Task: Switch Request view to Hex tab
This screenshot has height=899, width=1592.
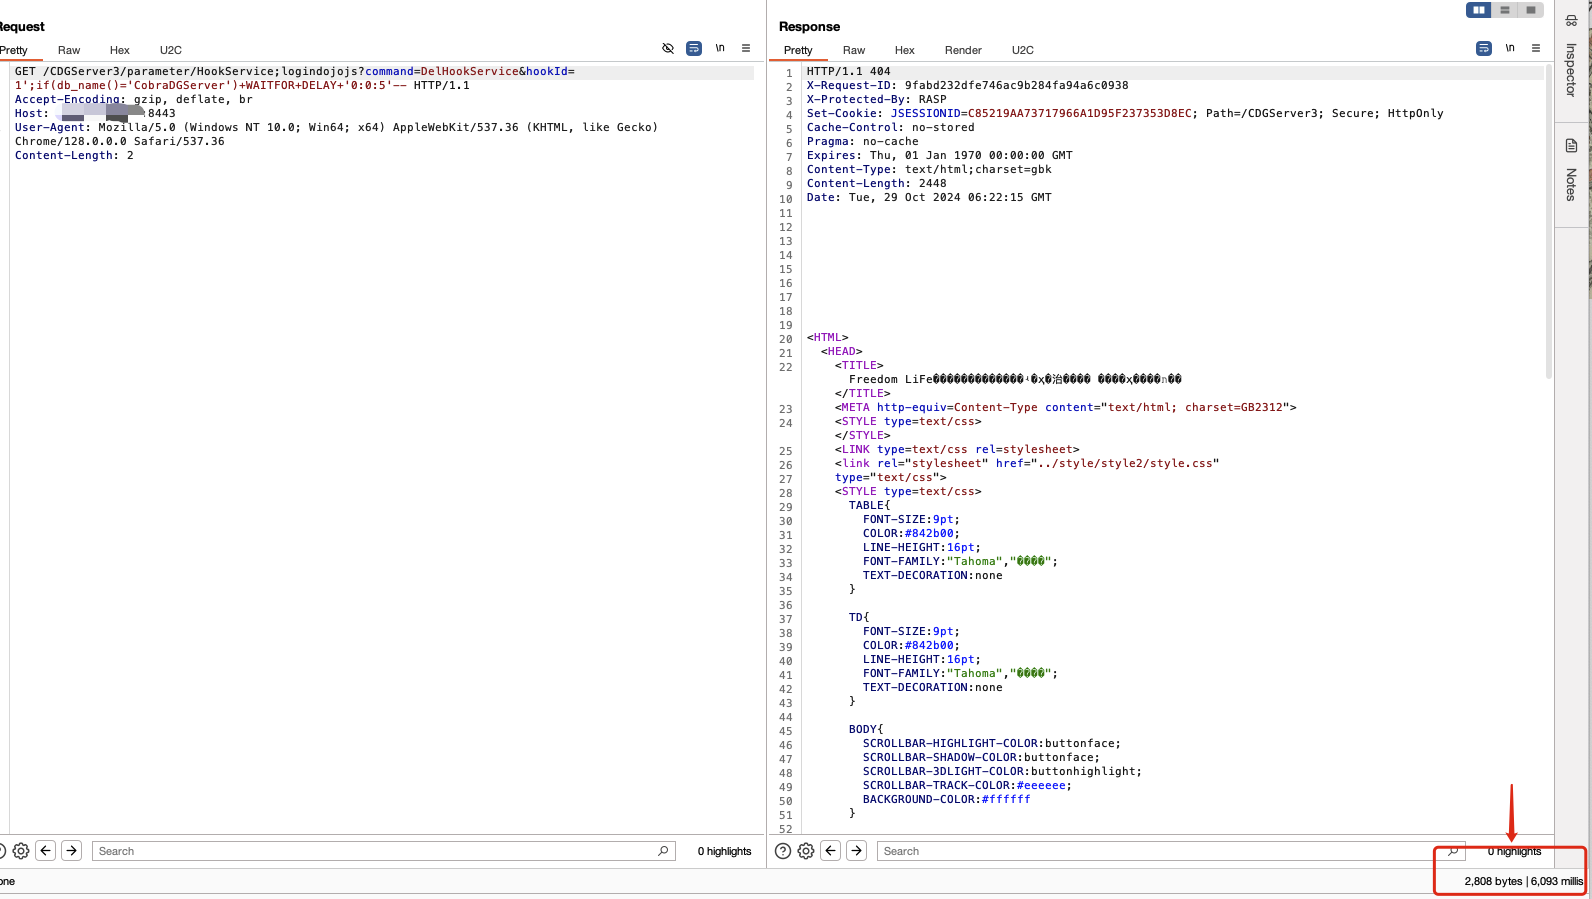Action: click(120, 50)
